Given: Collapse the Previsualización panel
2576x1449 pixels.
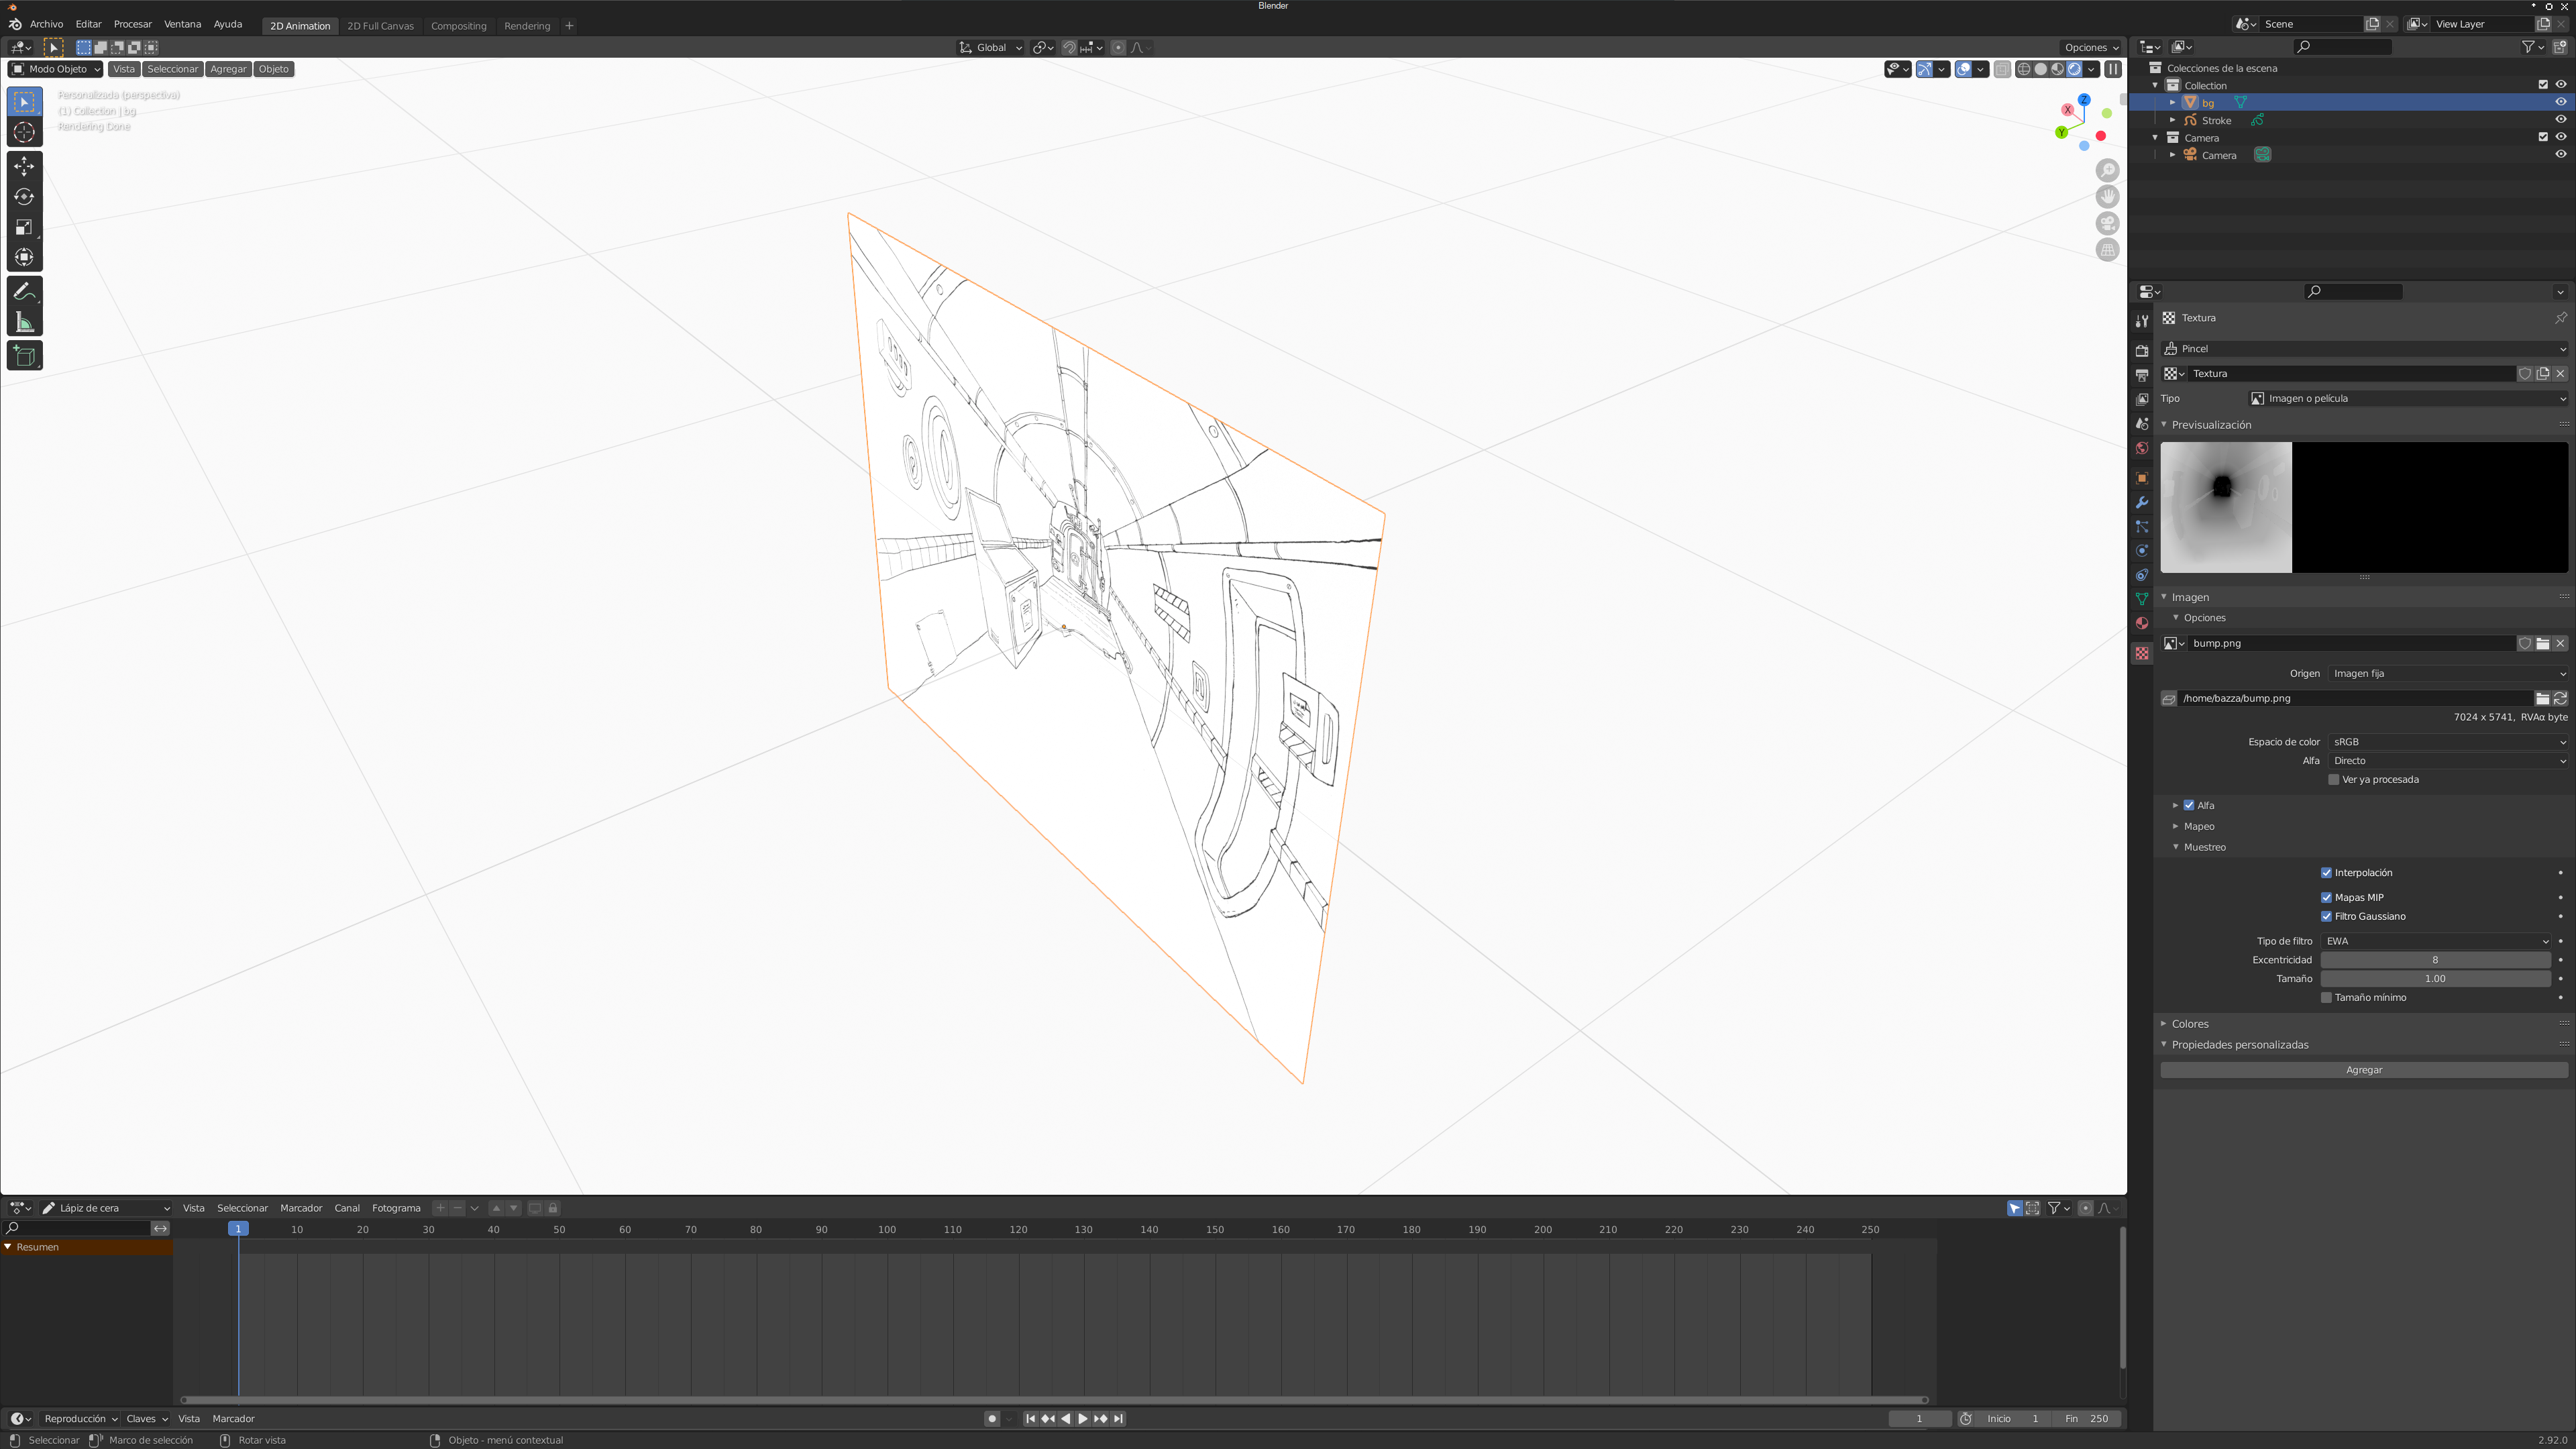Looking at the screenshot, I should [2210, 425].
